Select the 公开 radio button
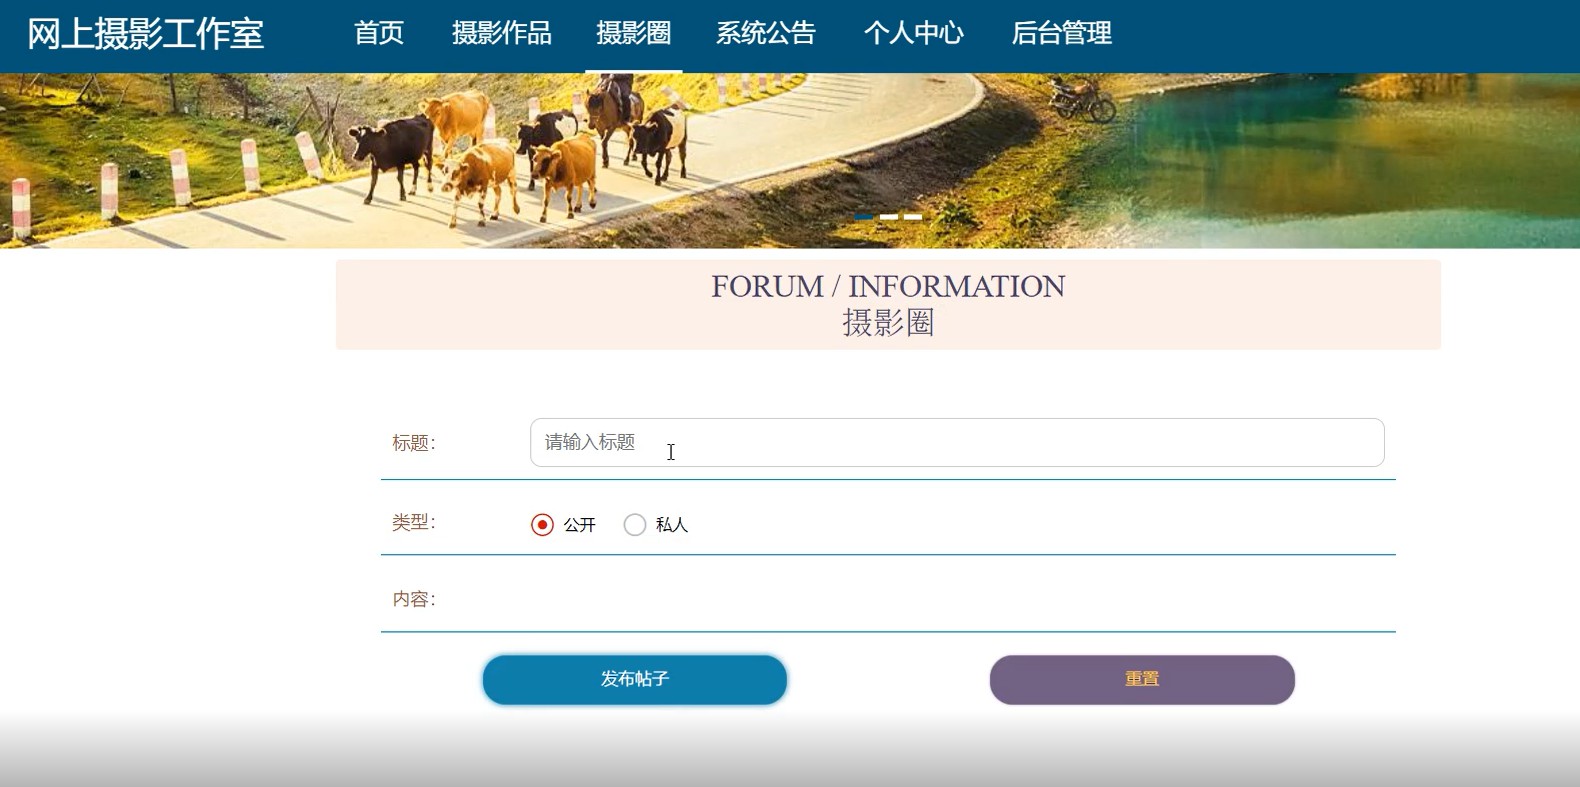Screen dimensions: 1580x787 [x=542, y=525]
